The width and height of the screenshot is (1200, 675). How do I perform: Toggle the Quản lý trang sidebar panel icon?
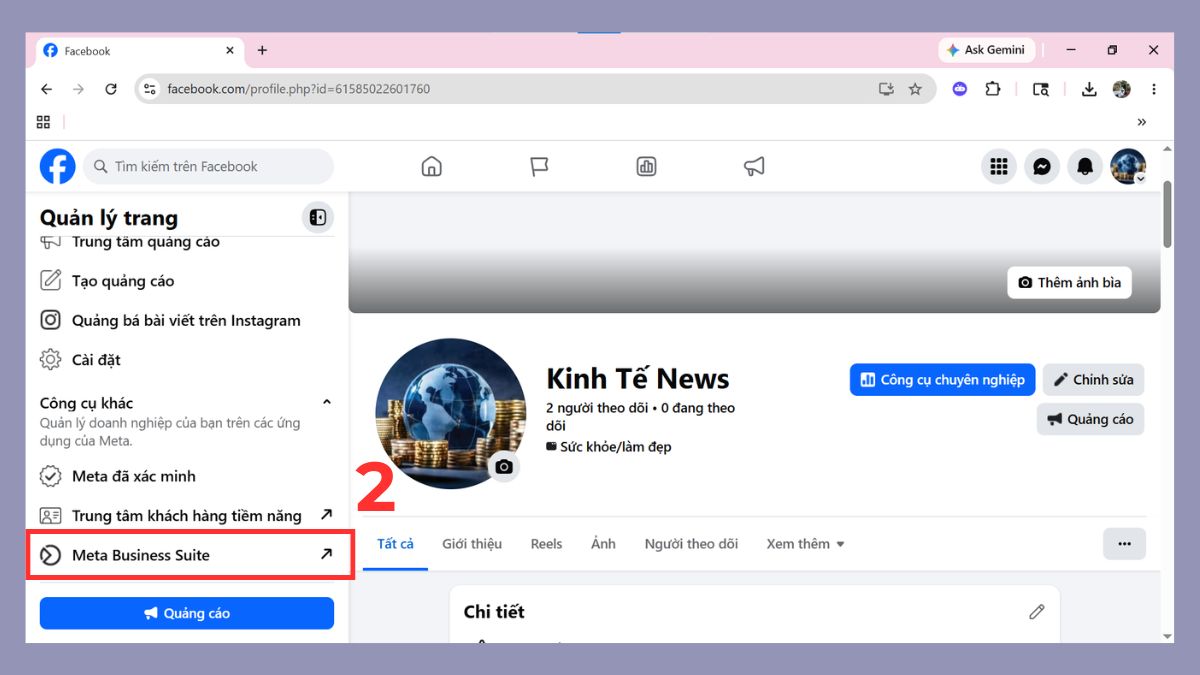[318, 217]
